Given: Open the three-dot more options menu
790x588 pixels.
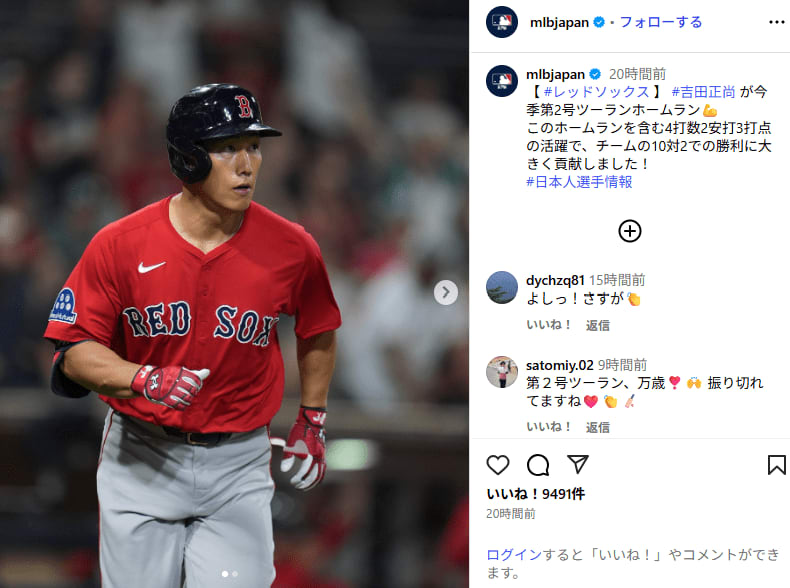Looking at the screenshot, I should click(776, 22).
